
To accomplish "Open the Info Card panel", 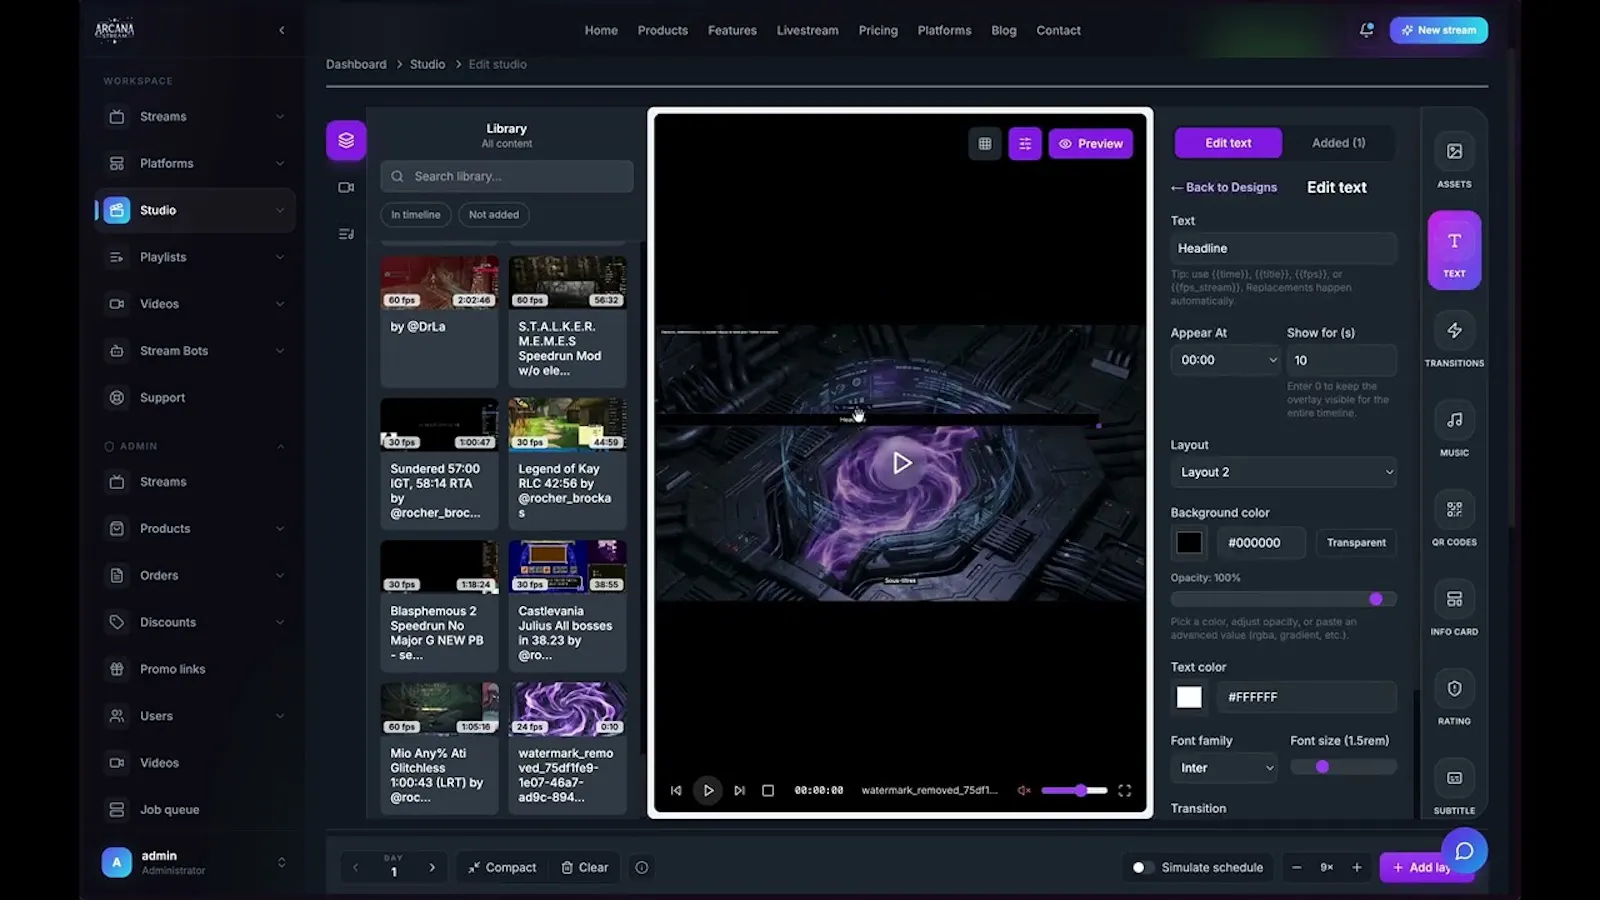I will pos(1454,599).
